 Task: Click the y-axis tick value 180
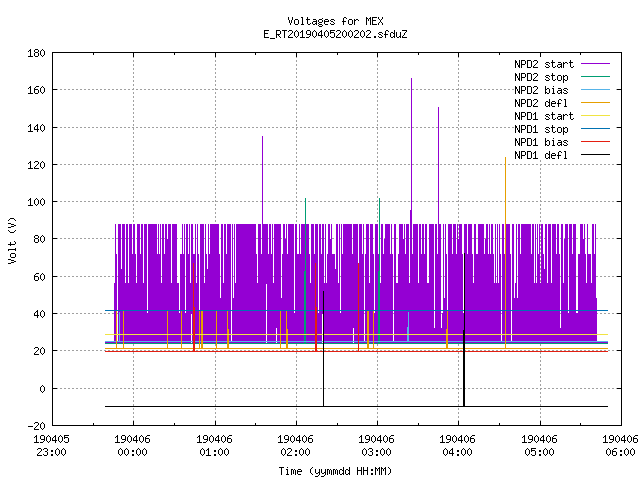[36, 53]
